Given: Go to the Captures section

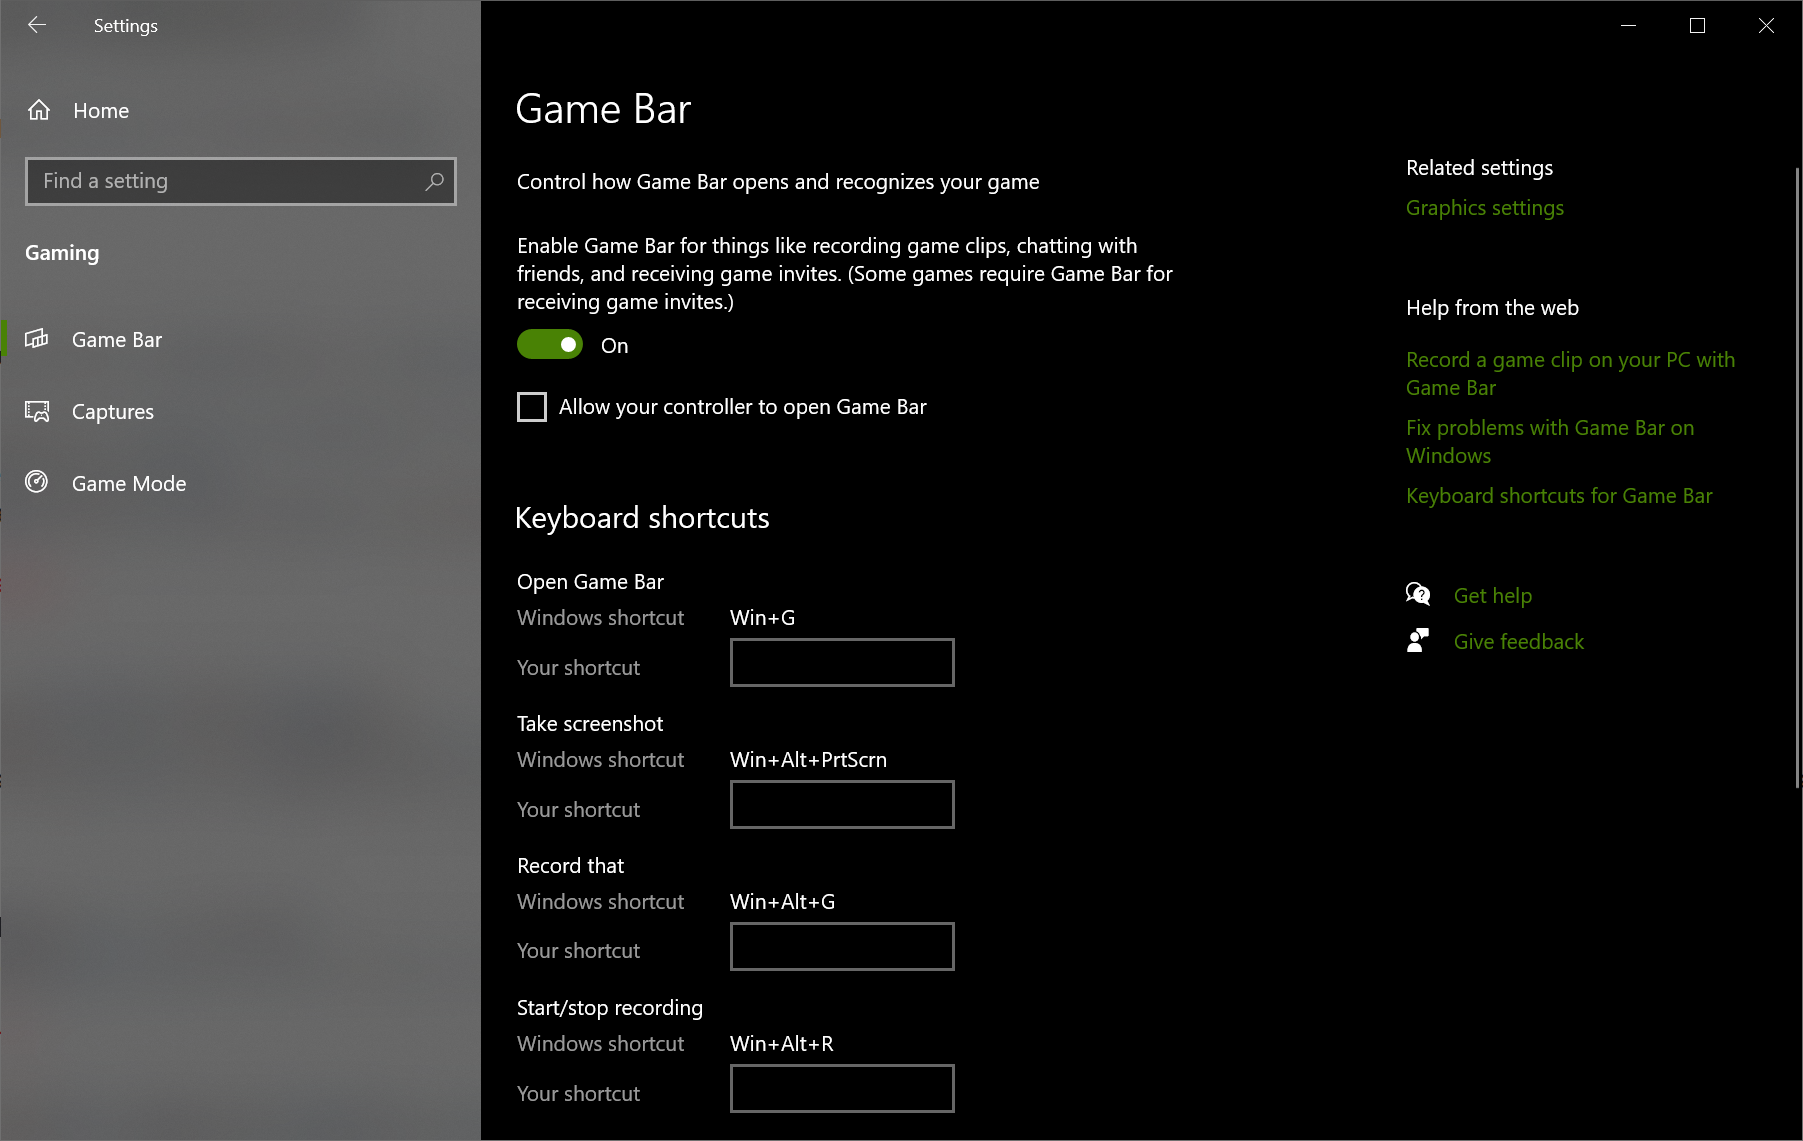Looking at the screenshot, I should point(113,411).
